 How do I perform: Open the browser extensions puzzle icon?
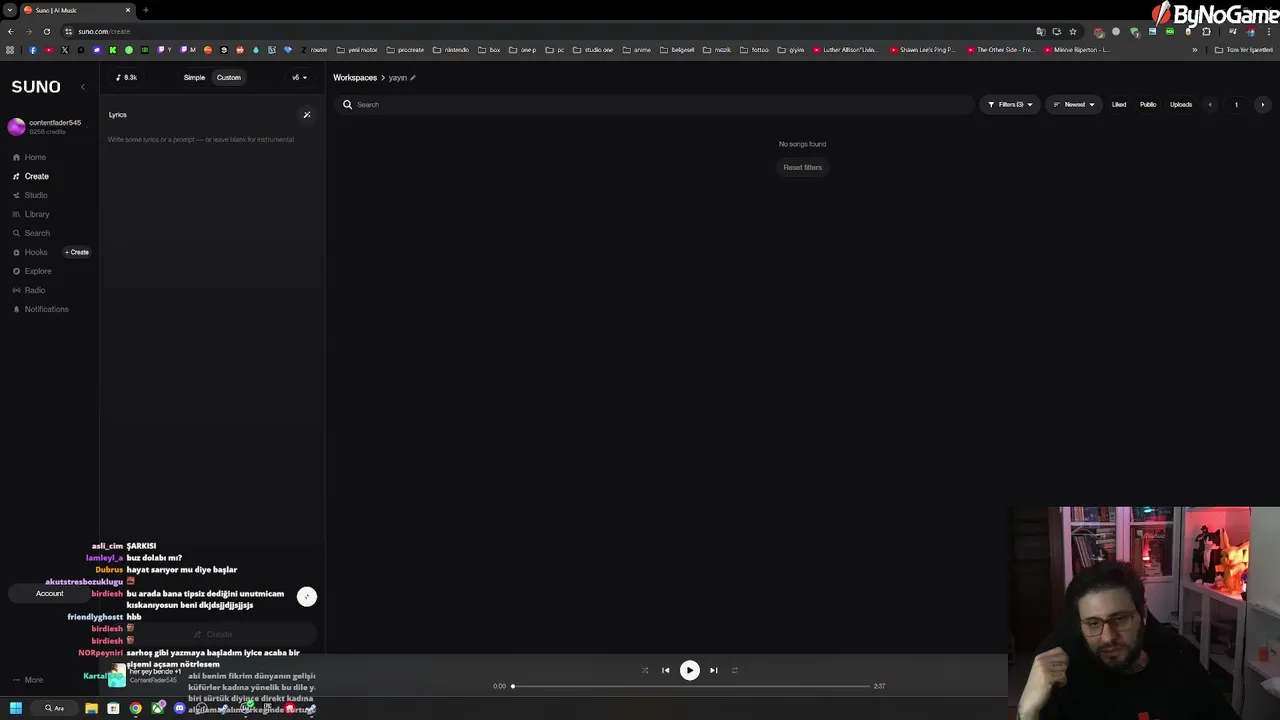coord(1206,31)
